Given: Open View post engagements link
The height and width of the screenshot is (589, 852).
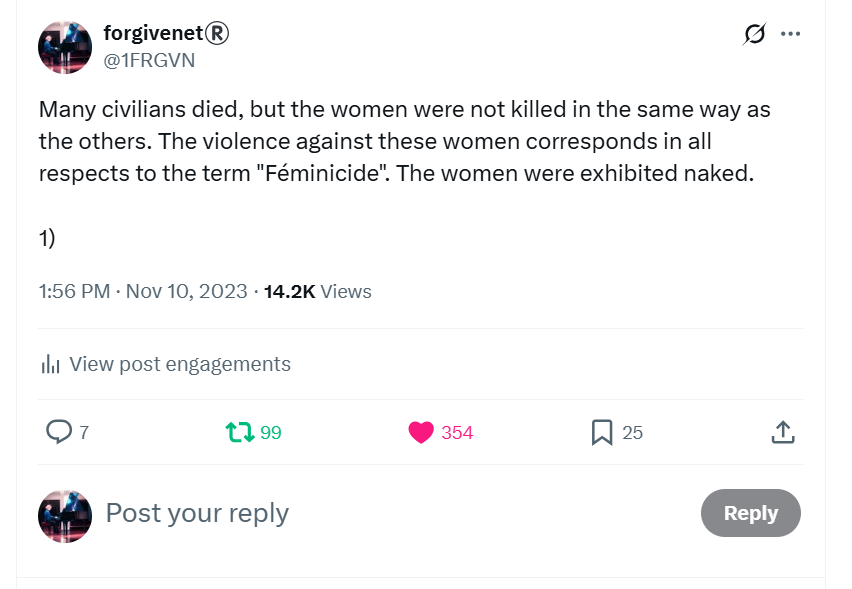Looking at the screenshot, I should coord(180,364).
